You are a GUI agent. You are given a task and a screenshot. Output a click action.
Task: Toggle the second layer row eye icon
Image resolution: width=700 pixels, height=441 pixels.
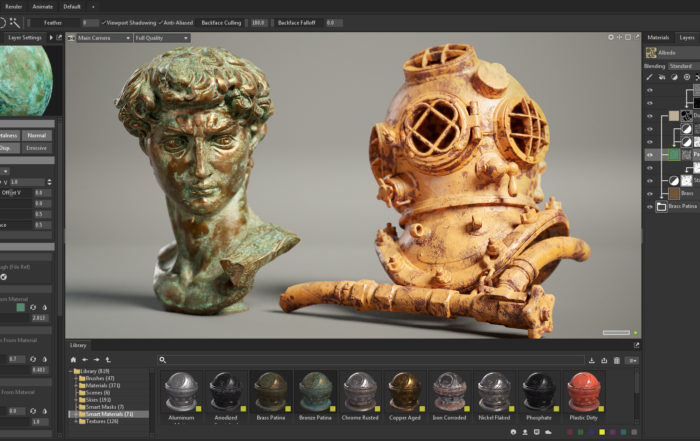(650, 103)
